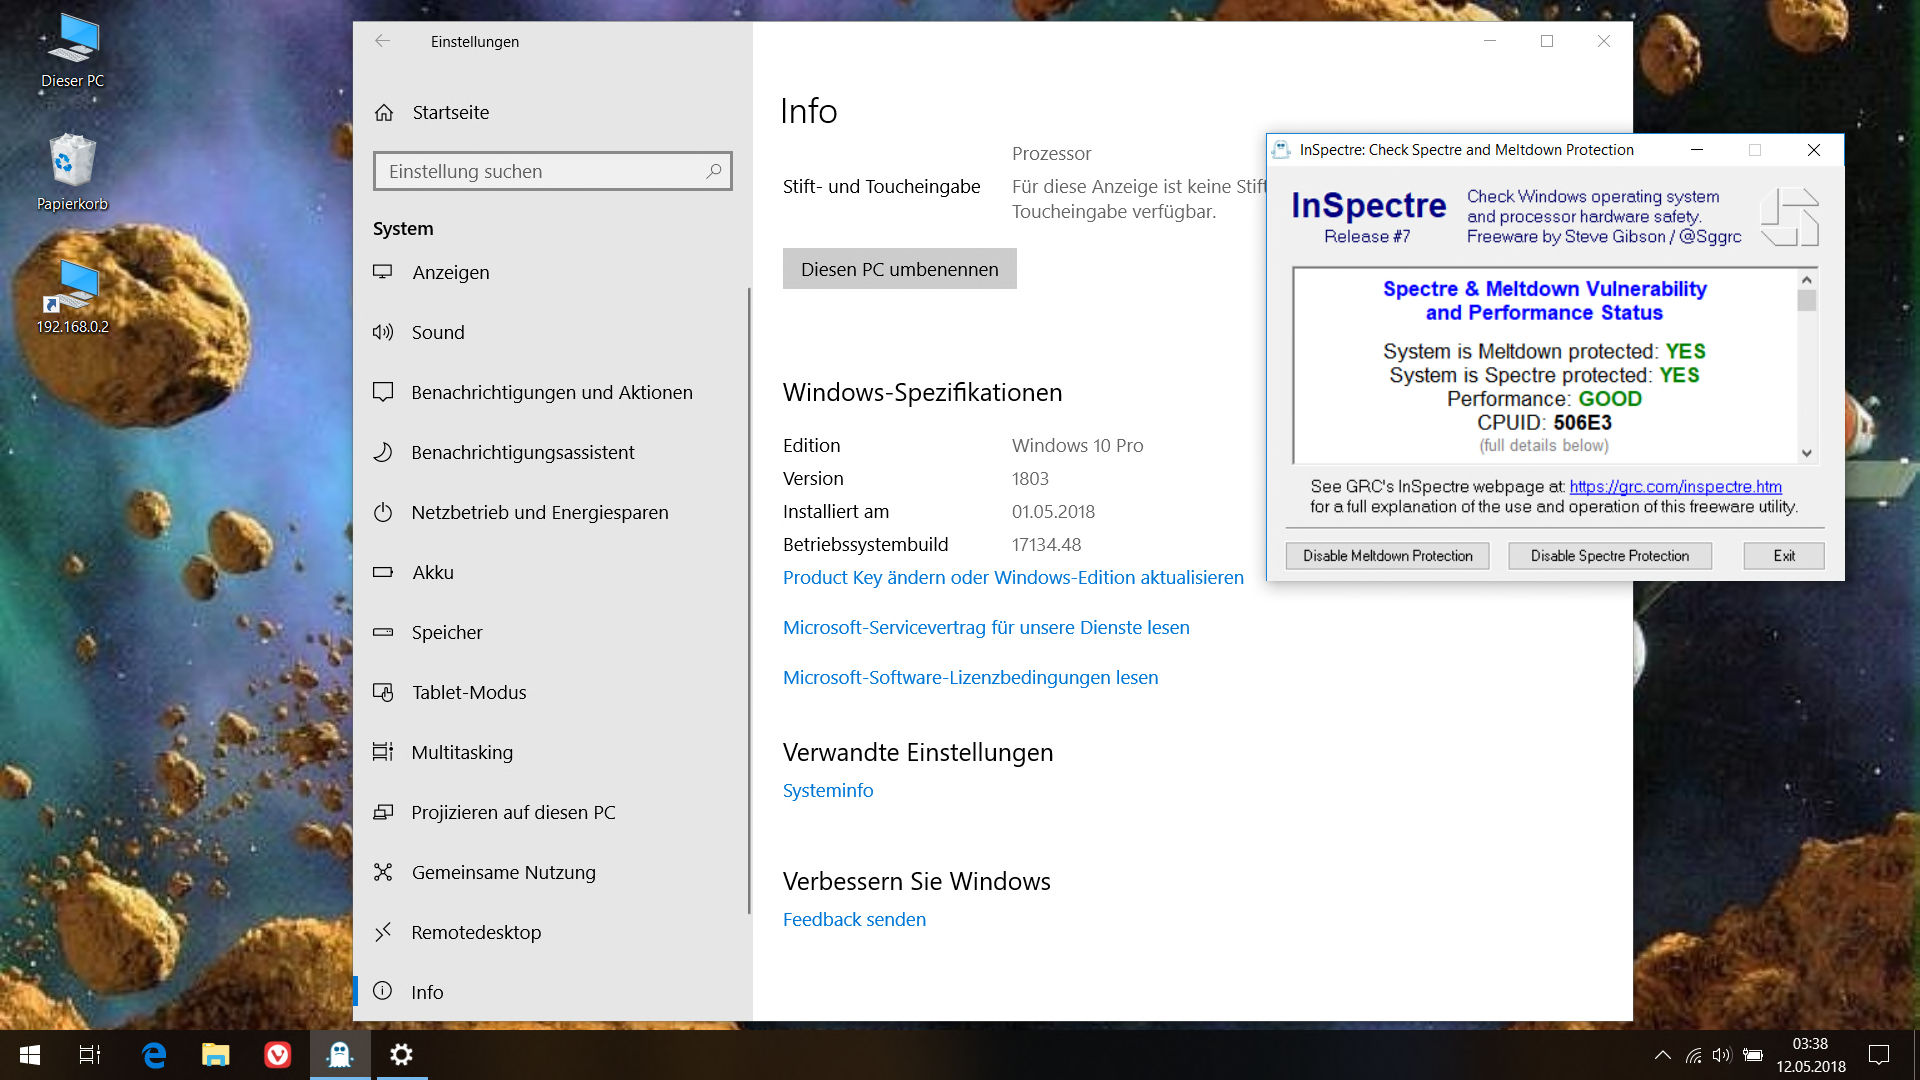
Task: Open the Sound settings icon in sidebar
Action: coord(383,332)
